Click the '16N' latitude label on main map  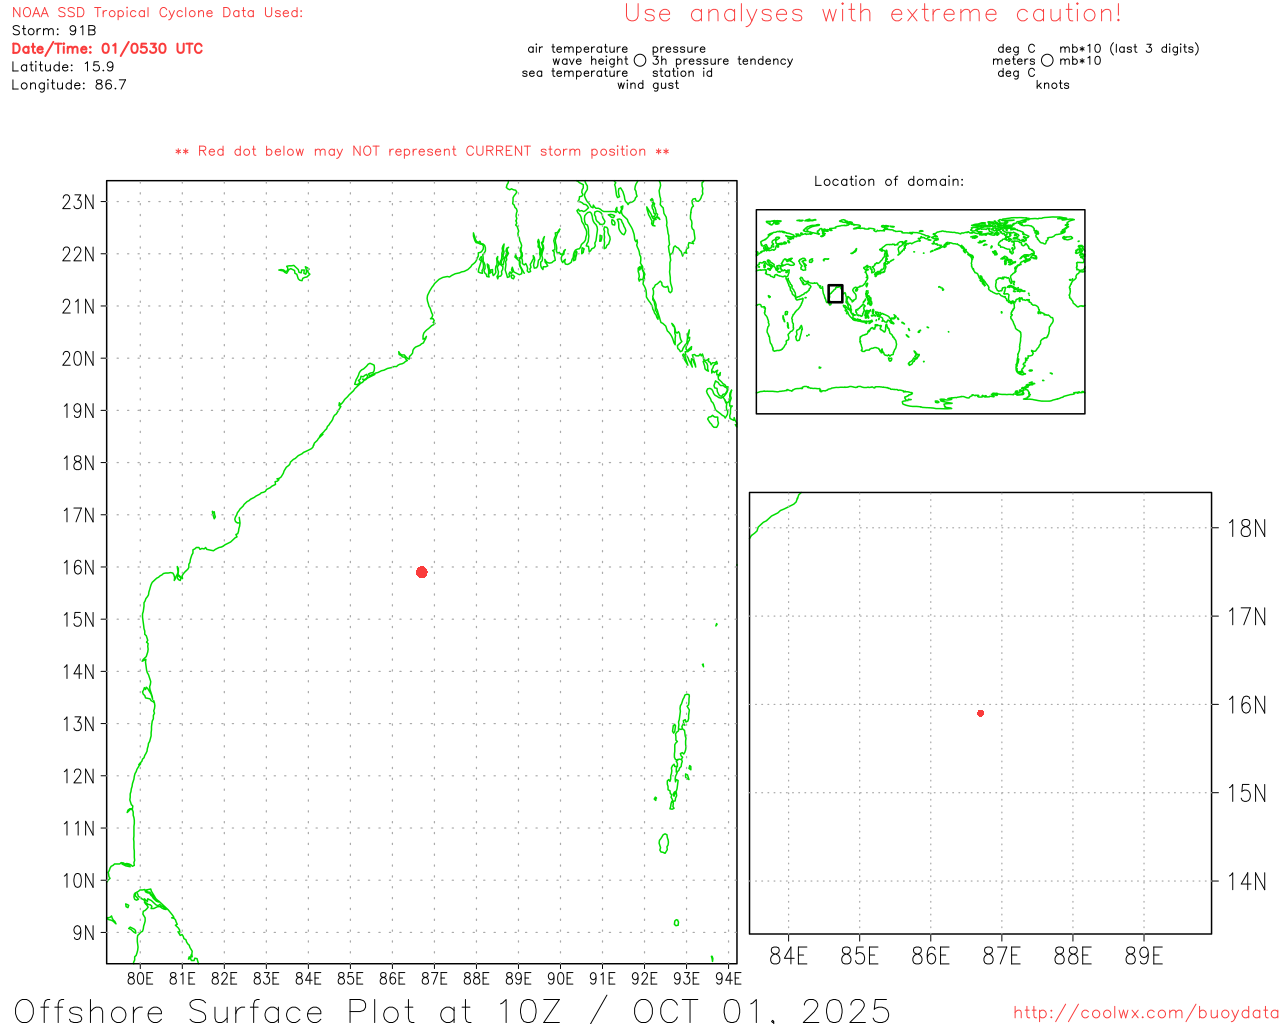78,568
